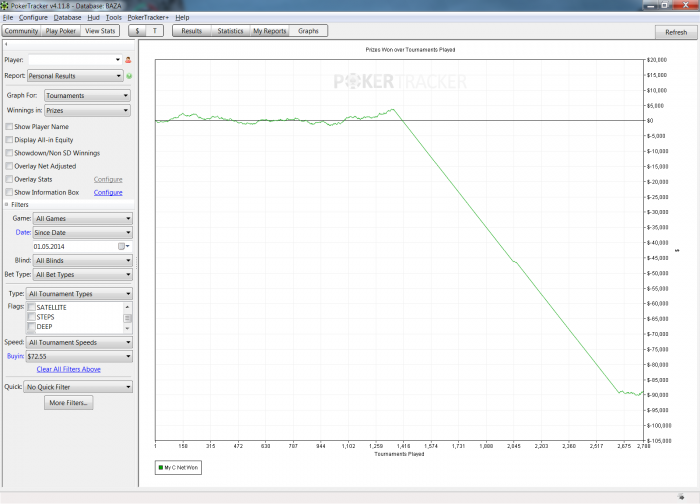700x504 pixels.
Task: Click the Clear All Filters Above link
Action: pyautogui.click(x=68, y=369)
